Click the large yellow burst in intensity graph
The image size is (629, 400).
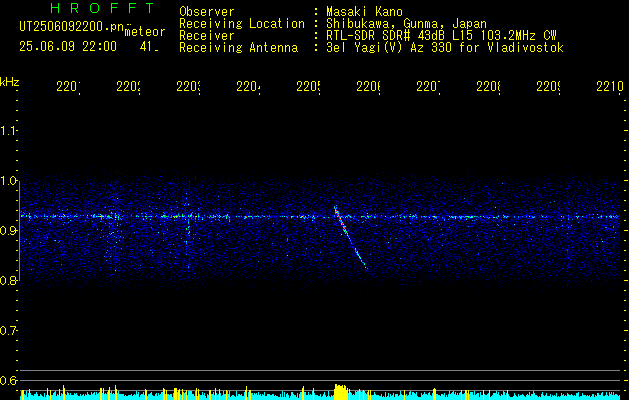tap(341, 392)
